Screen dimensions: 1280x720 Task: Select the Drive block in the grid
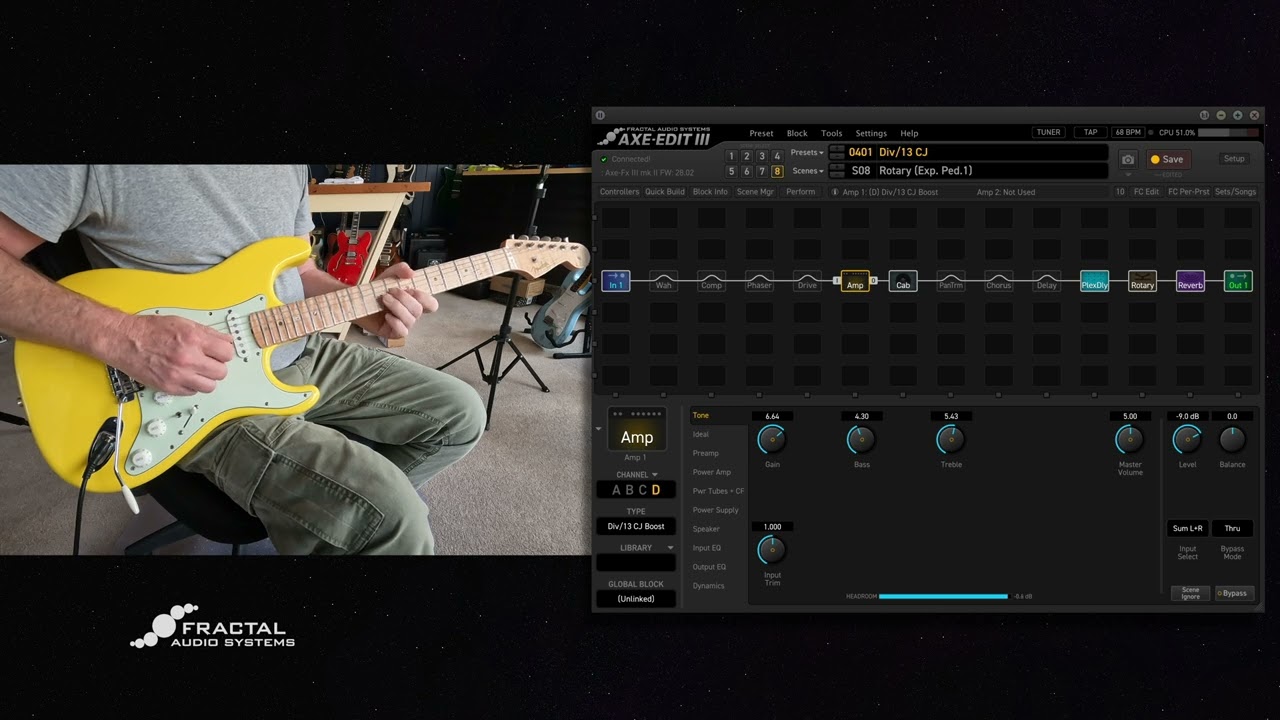807,281
